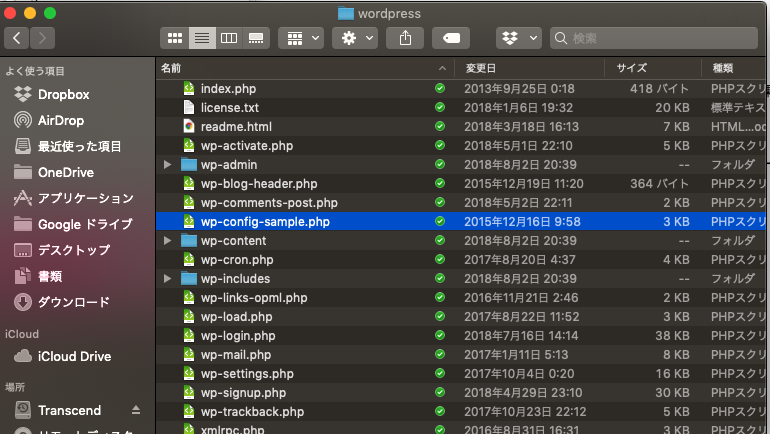Click the 38 KB size cell
This screenshot has width=770, height=434.
pyautogui.click(x=672, y=336)
